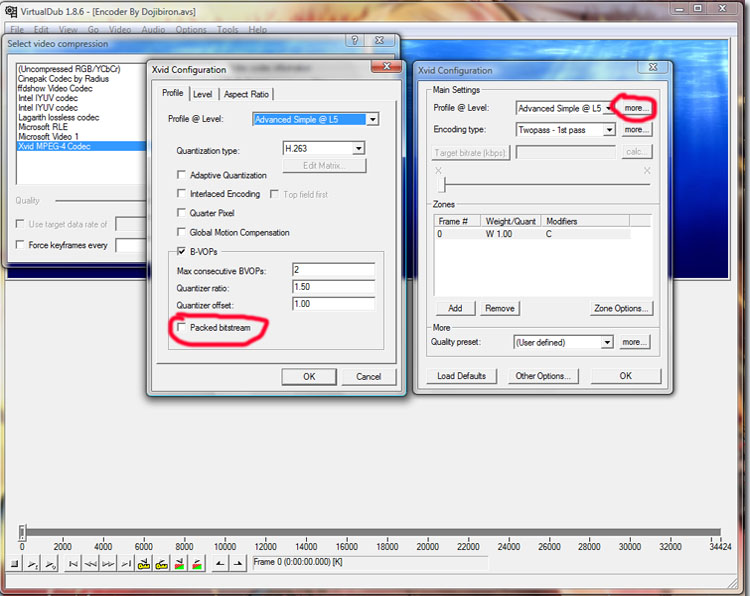Viewport: 750px width, 596px height.
Task: Open the Encoding type dropdown
Action: [609, 130]
